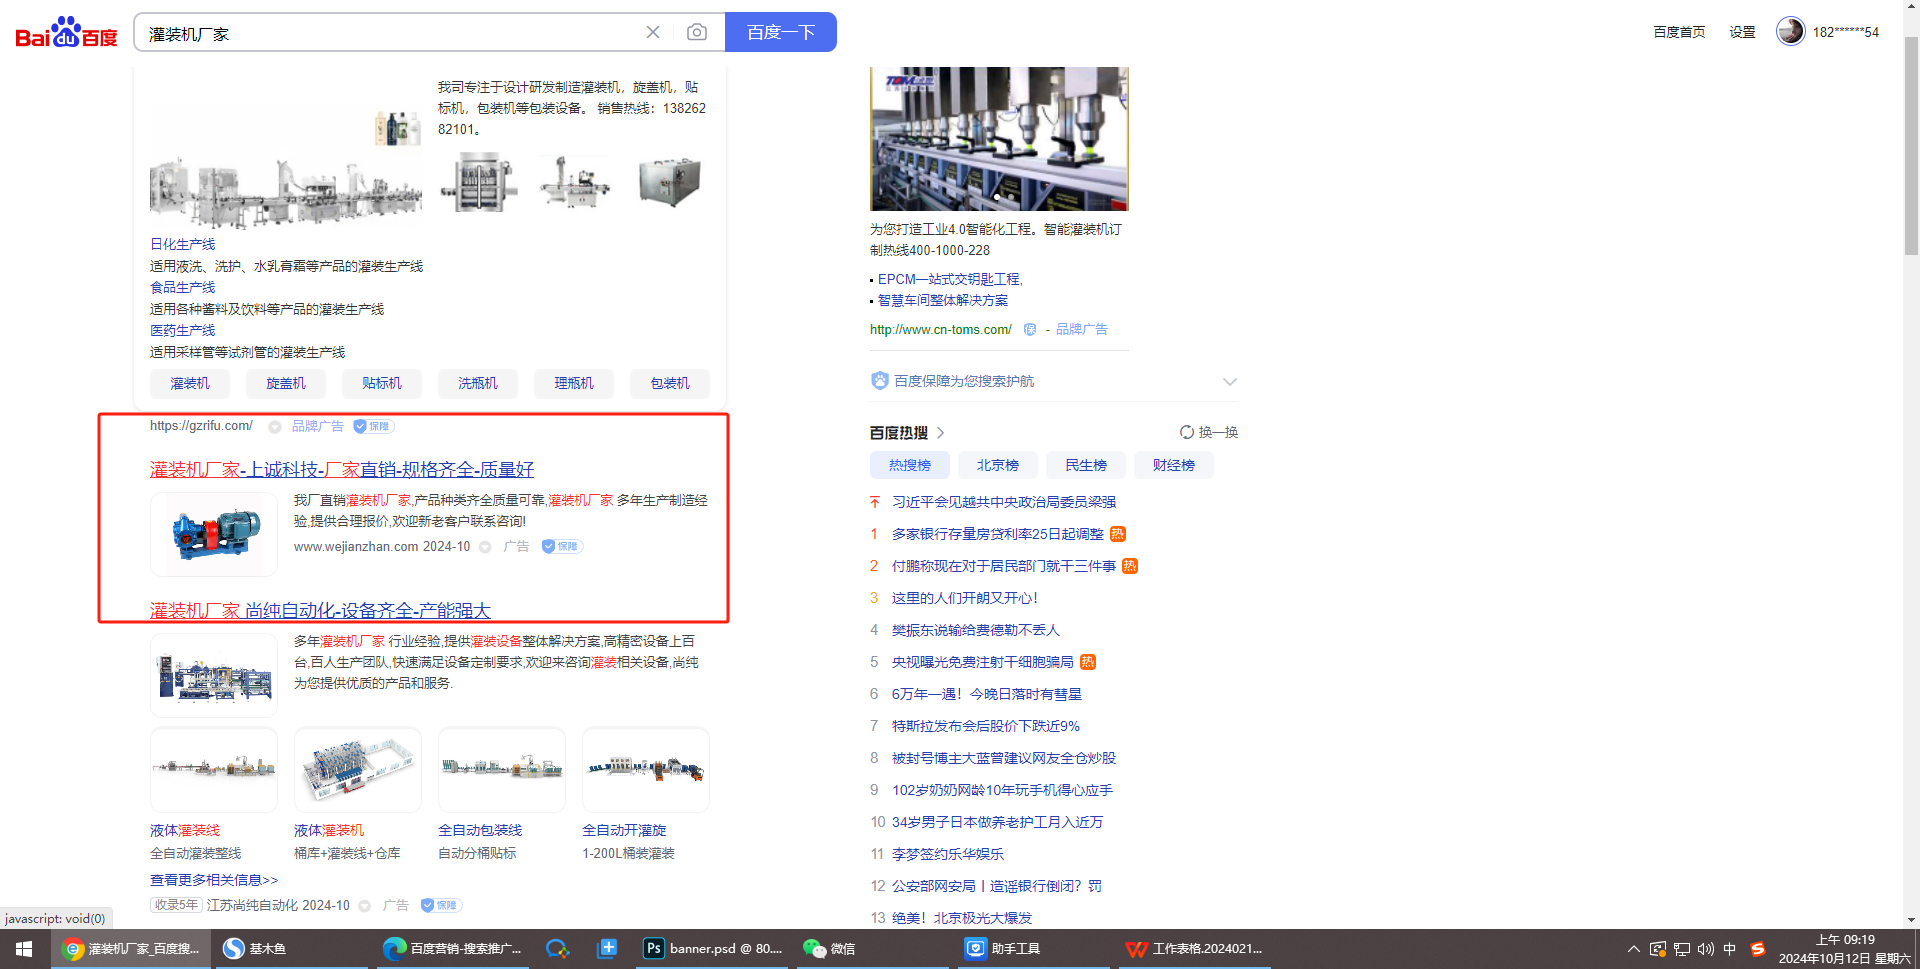The height and width of the screenshot is (969, 1920).
Task: Open the Windows Start menu
Action: coord(24,949)
